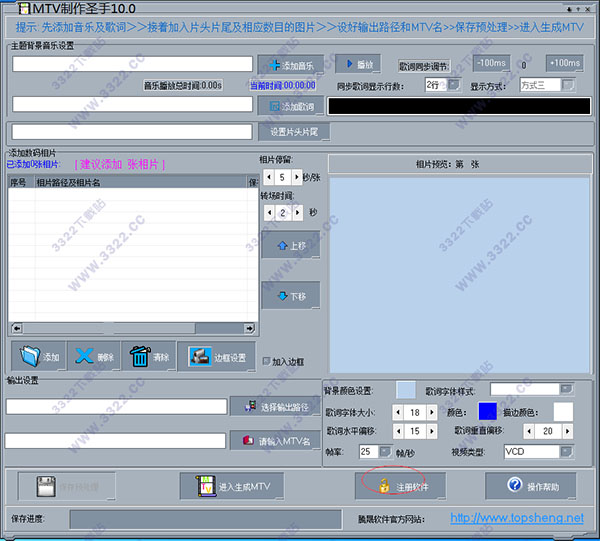Click the 注册软件 lock button
This screenshot has width=600, height=541.
[400, 486]
